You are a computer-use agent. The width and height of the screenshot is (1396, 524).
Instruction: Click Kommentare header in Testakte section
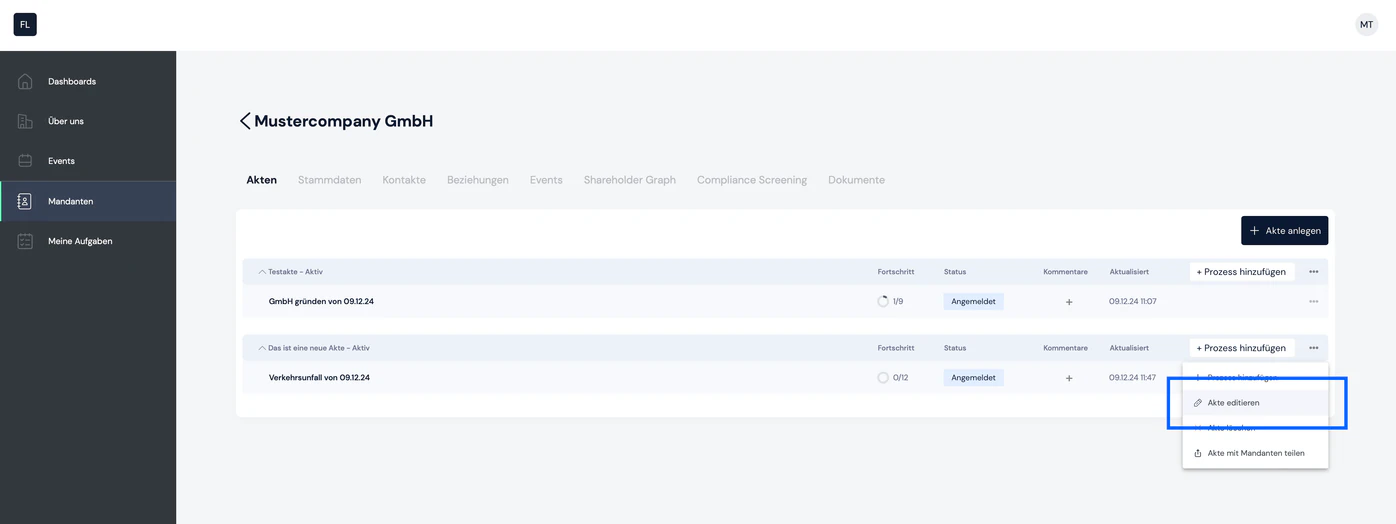[1065, 272]
